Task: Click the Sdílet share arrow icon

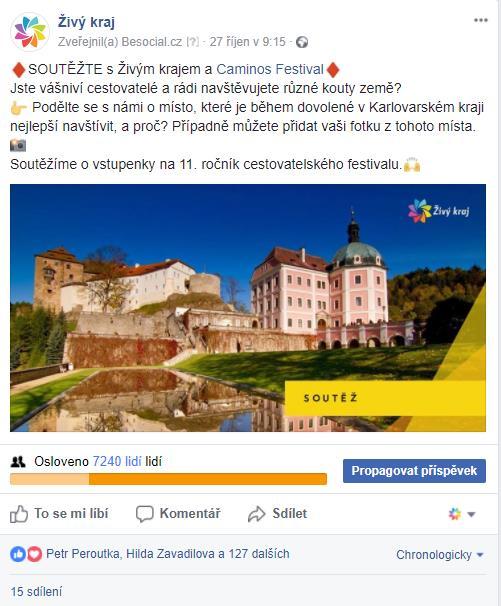Action: 256,514
